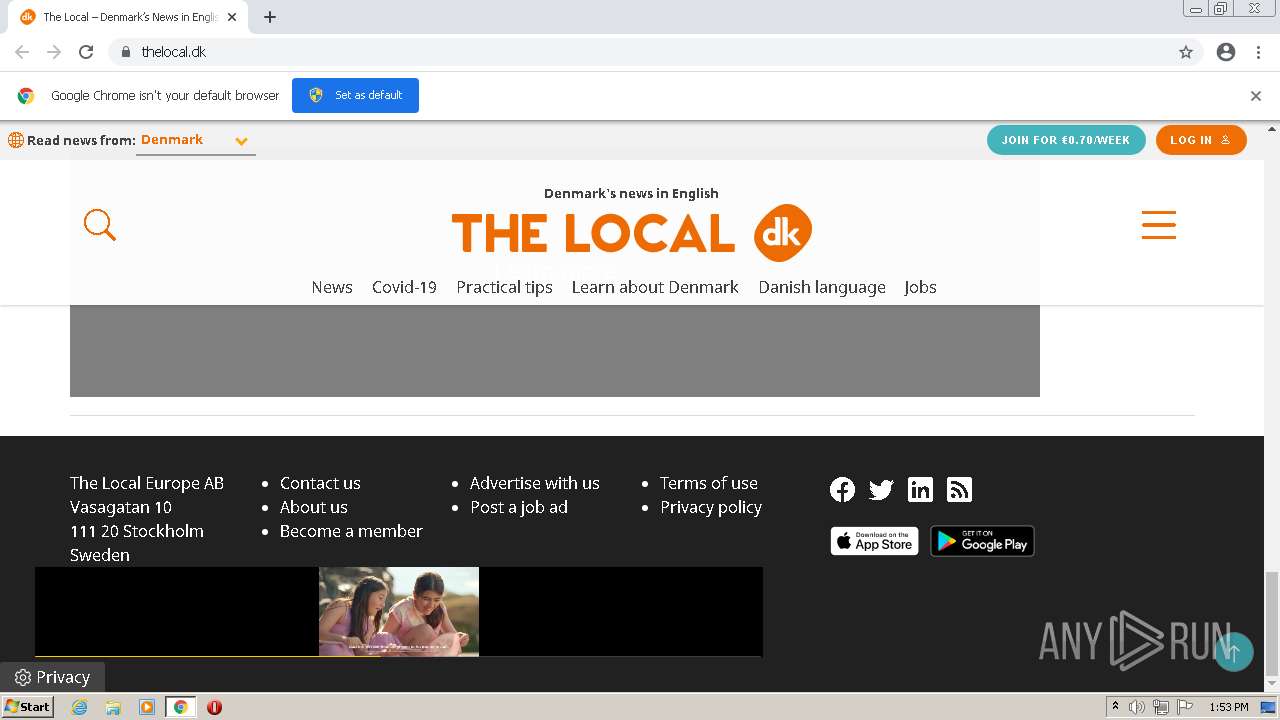The height and width of the screenshot is (720, 1280).
Task: Open the Terms of use link
Action: click(x=709, y=483)
